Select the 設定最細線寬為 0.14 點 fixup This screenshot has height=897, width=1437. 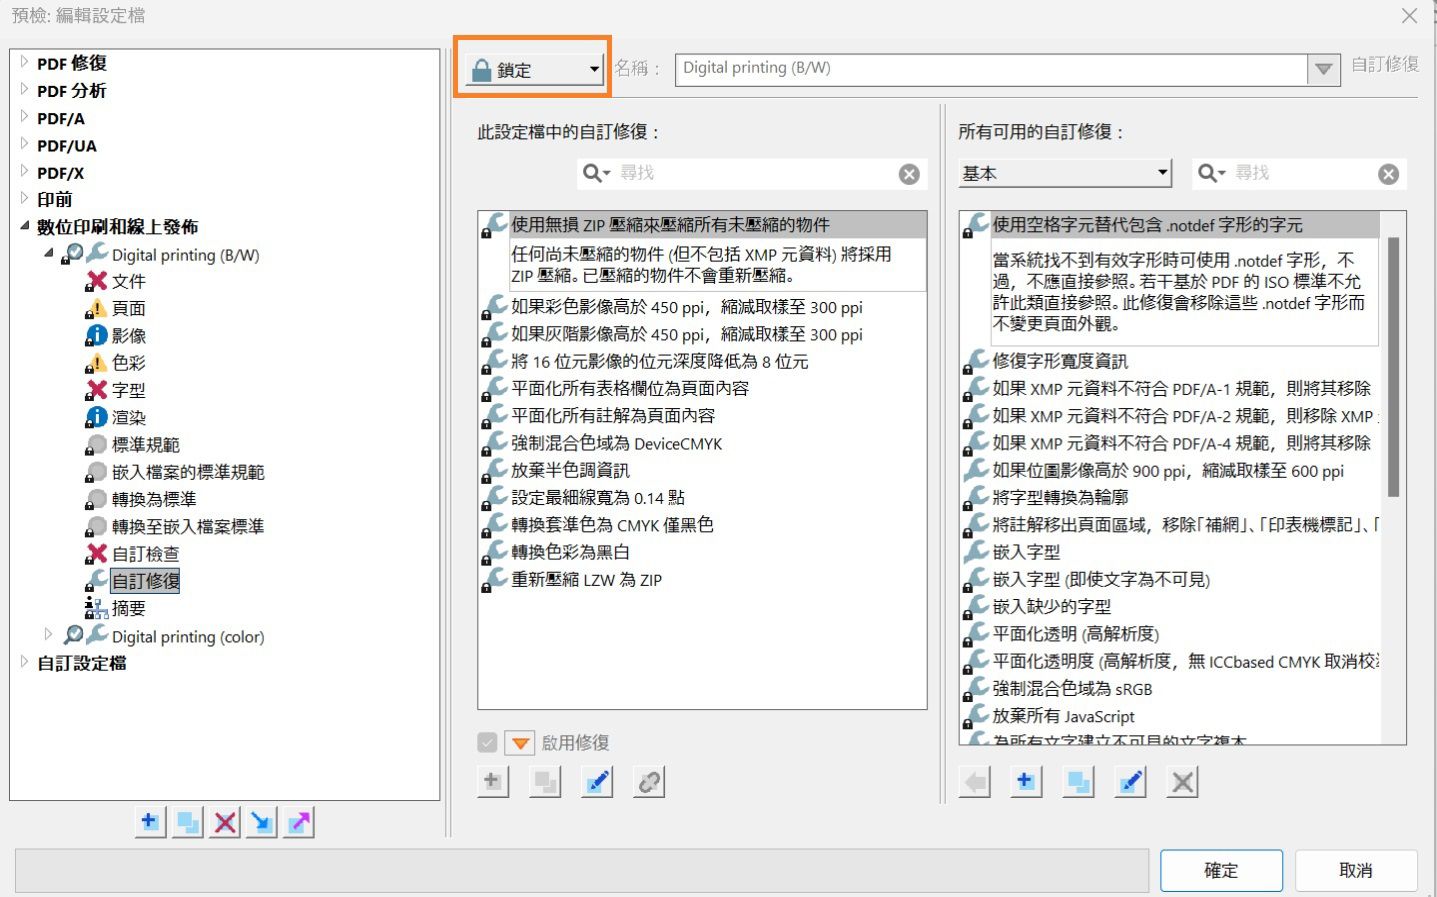click(x=598, y=497)
